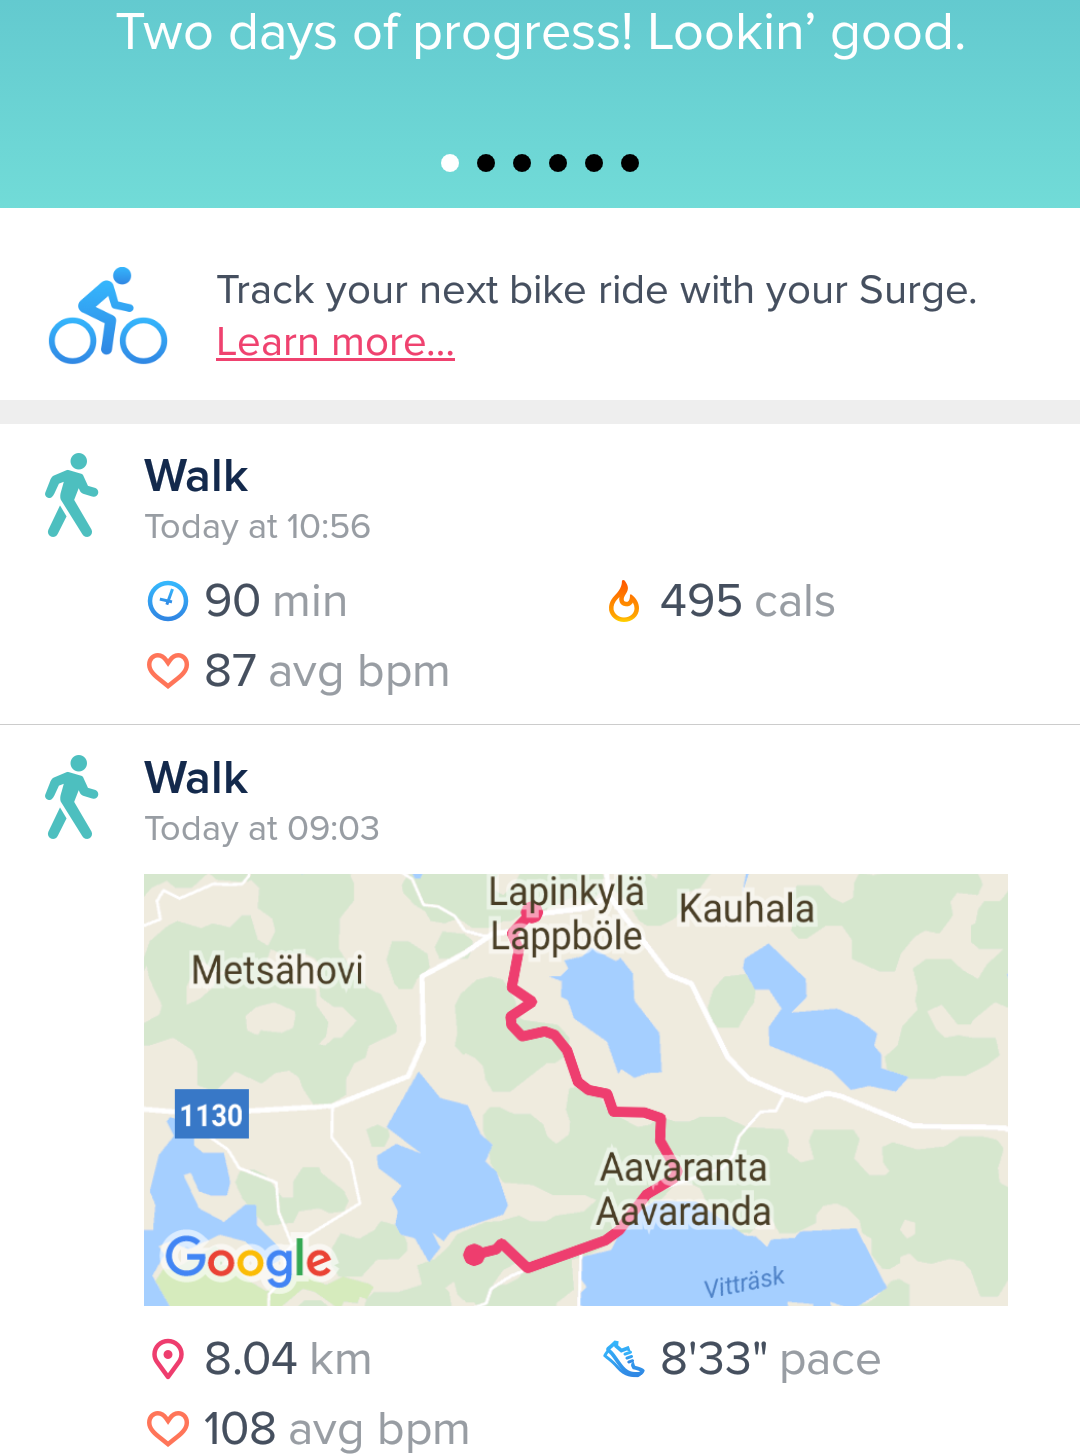Tap the pink location pin distance icon
The image size is (1080, 1456).
tap(167, 1359)
